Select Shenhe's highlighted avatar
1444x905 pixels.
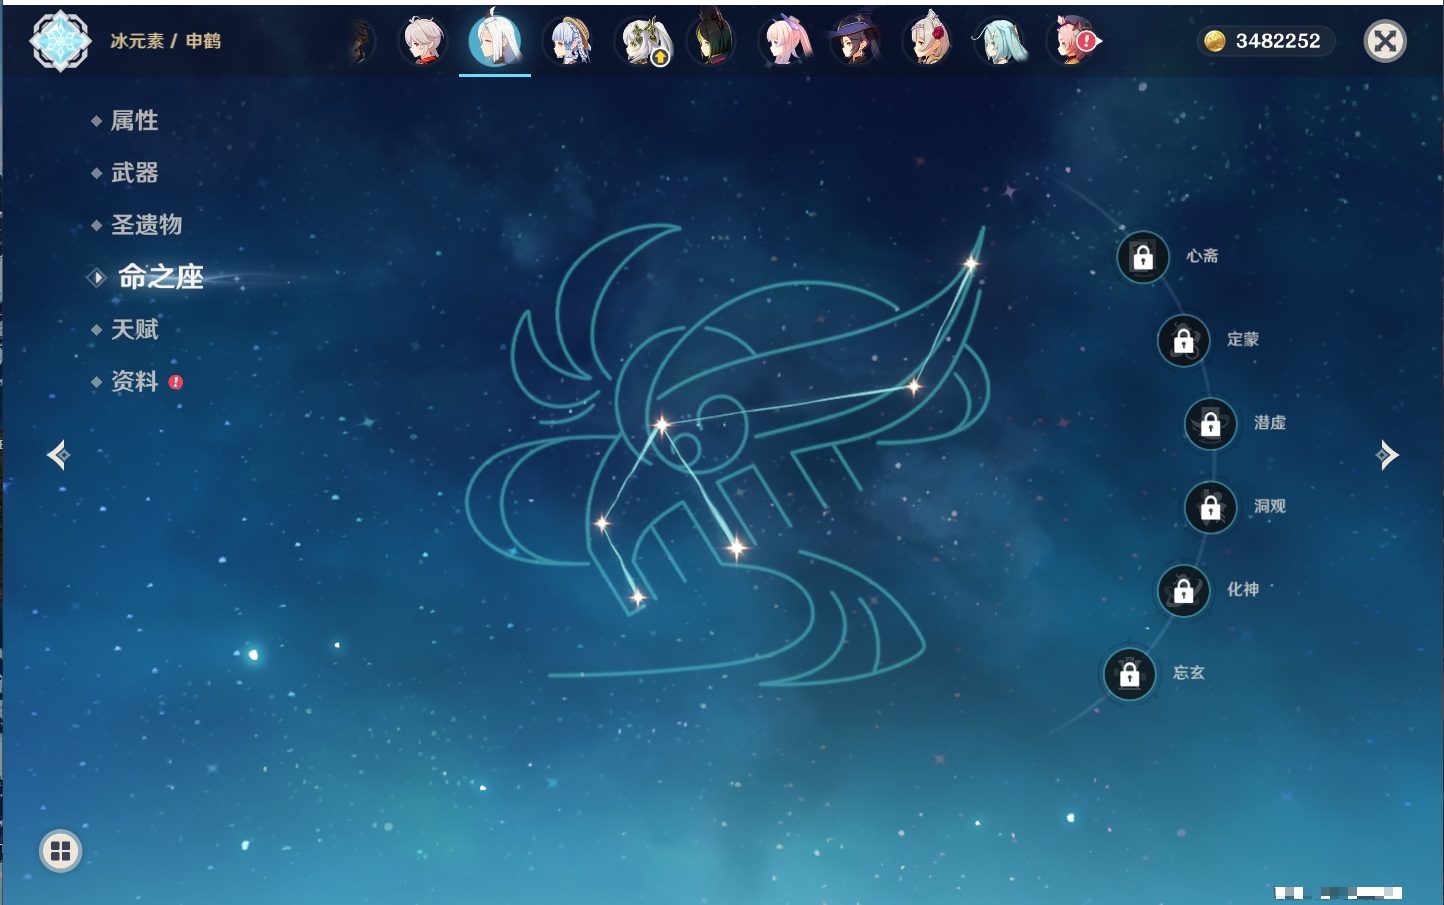click(x=495, y=40)
